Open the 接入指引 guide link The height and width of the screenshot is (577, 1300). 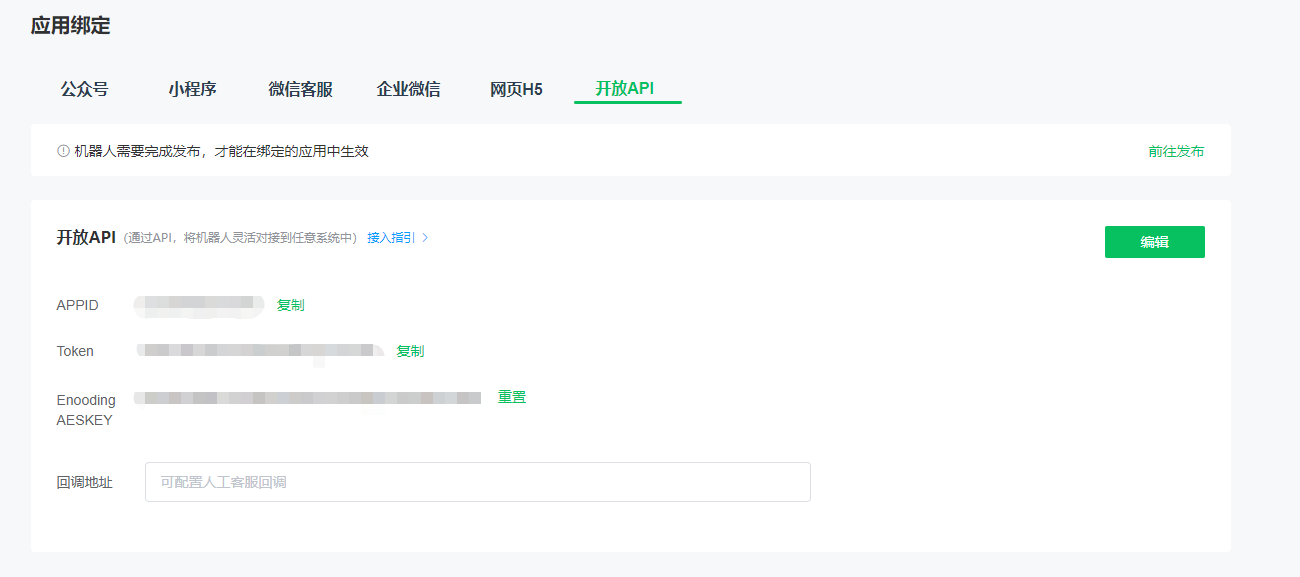[391, 238]
